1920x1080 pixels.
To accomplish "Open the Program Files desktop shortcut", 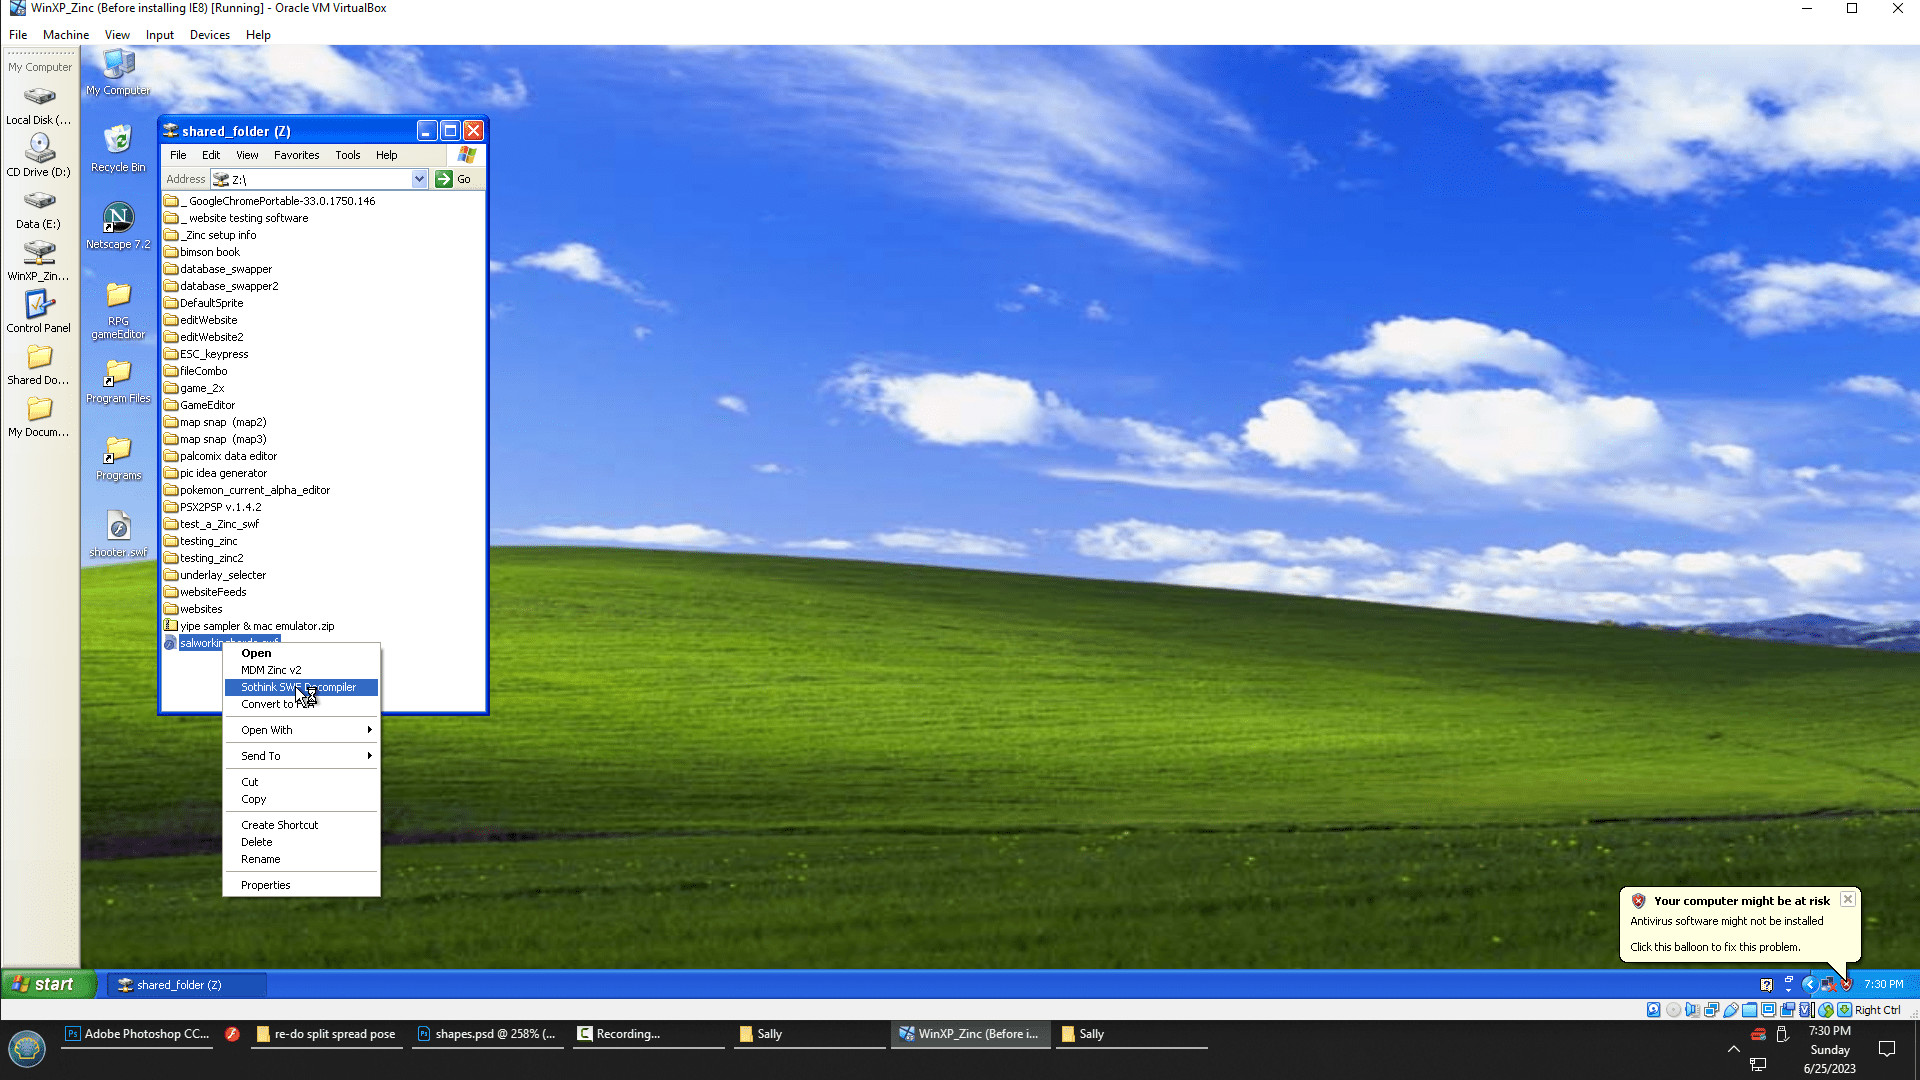I will pos(118,381).
